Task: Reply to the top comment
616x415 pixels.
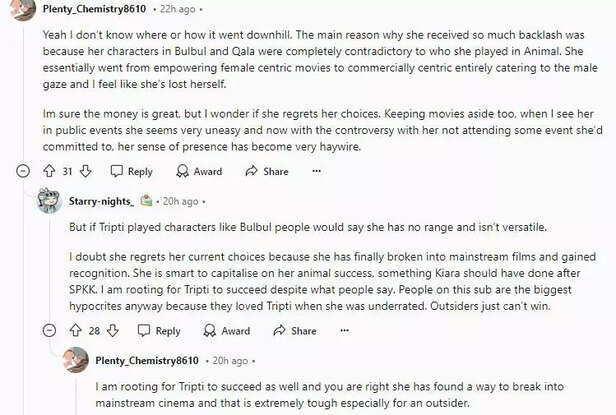Action: pyautogui.click(x=130, y=171)
